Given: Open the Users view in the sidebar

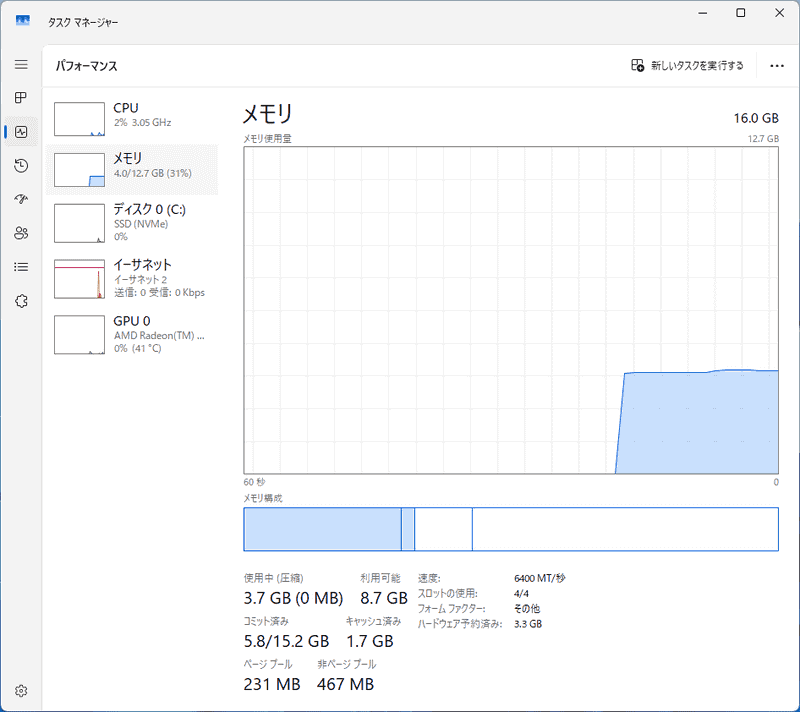Looking at the screenshot, I should tap(20, 233).
